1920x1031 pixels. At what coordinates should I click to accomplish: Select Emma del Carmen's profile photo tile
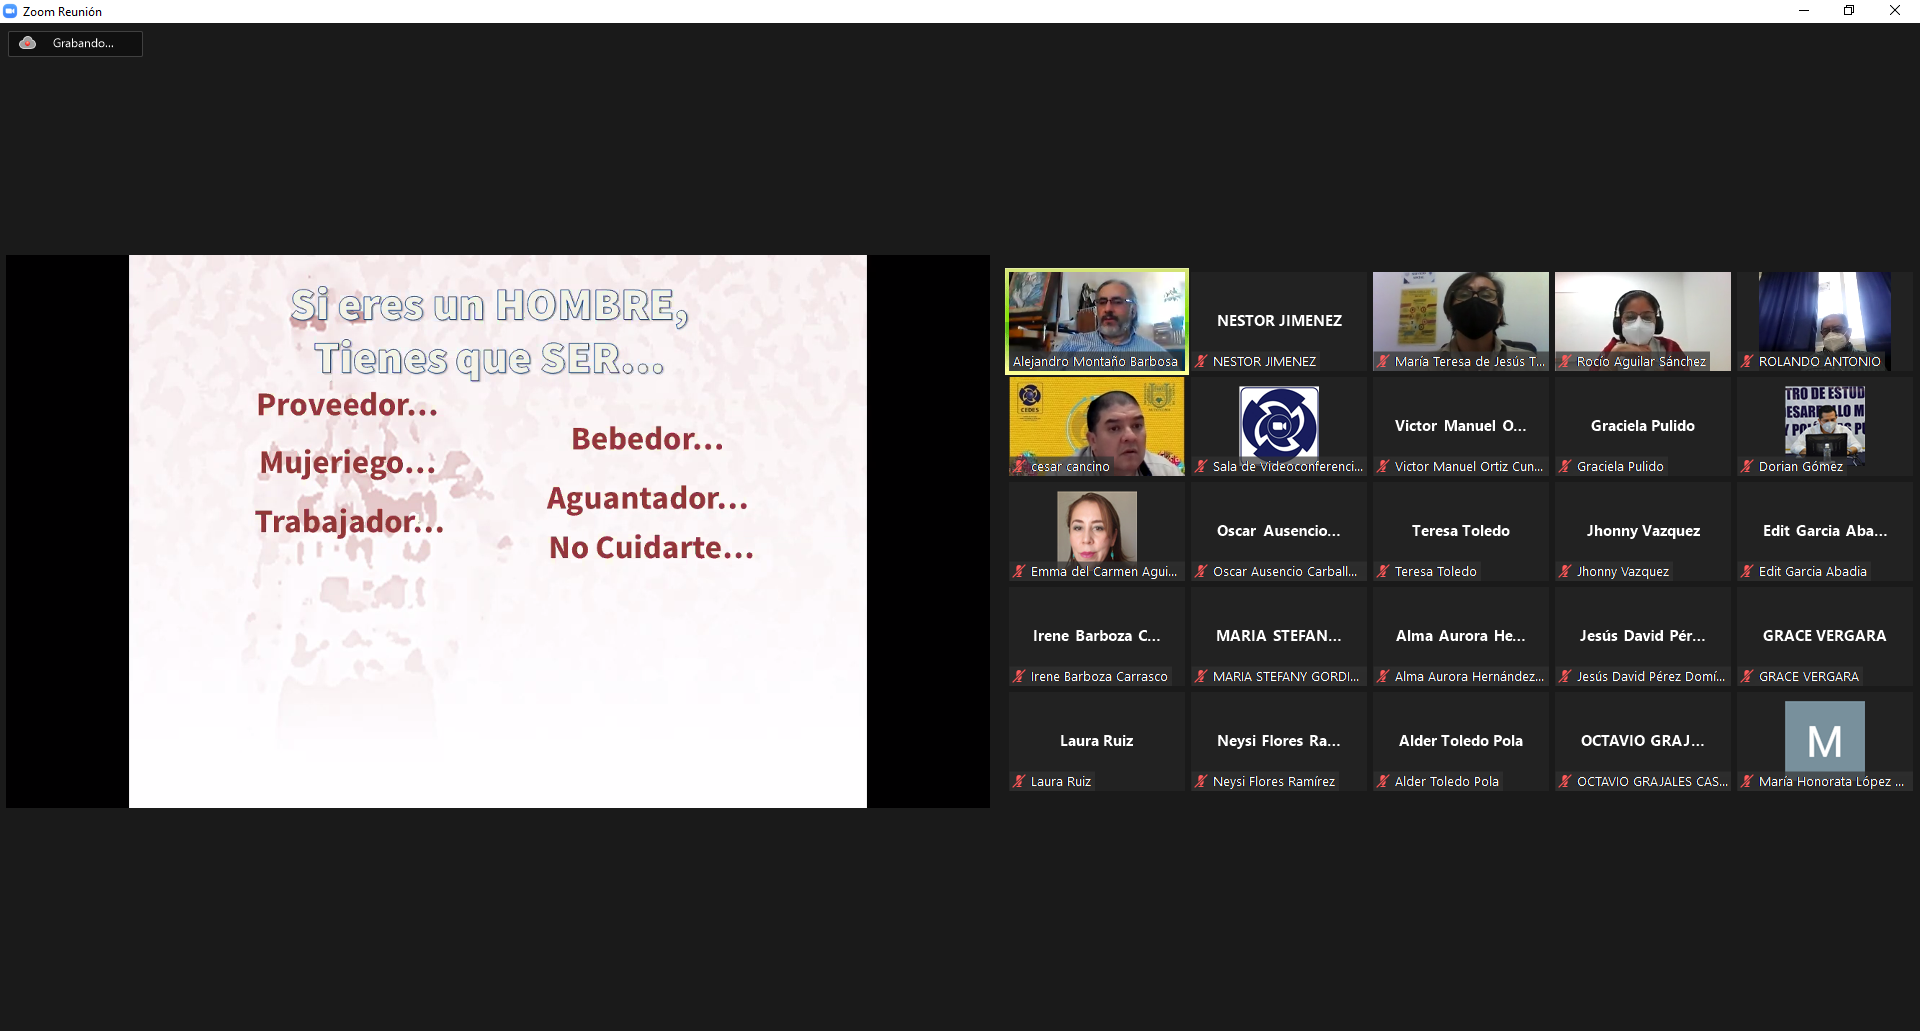tap(1096, 526)
